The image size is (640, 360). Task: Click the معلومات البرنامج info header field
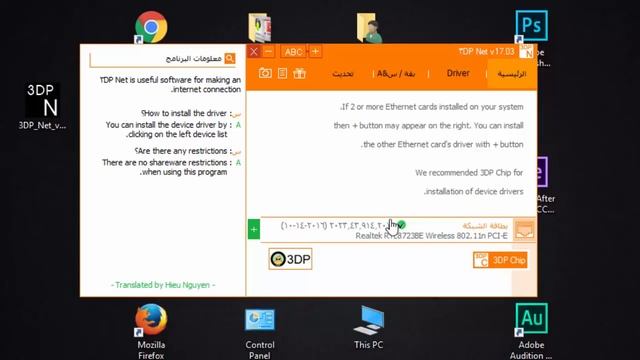(163, 59)
